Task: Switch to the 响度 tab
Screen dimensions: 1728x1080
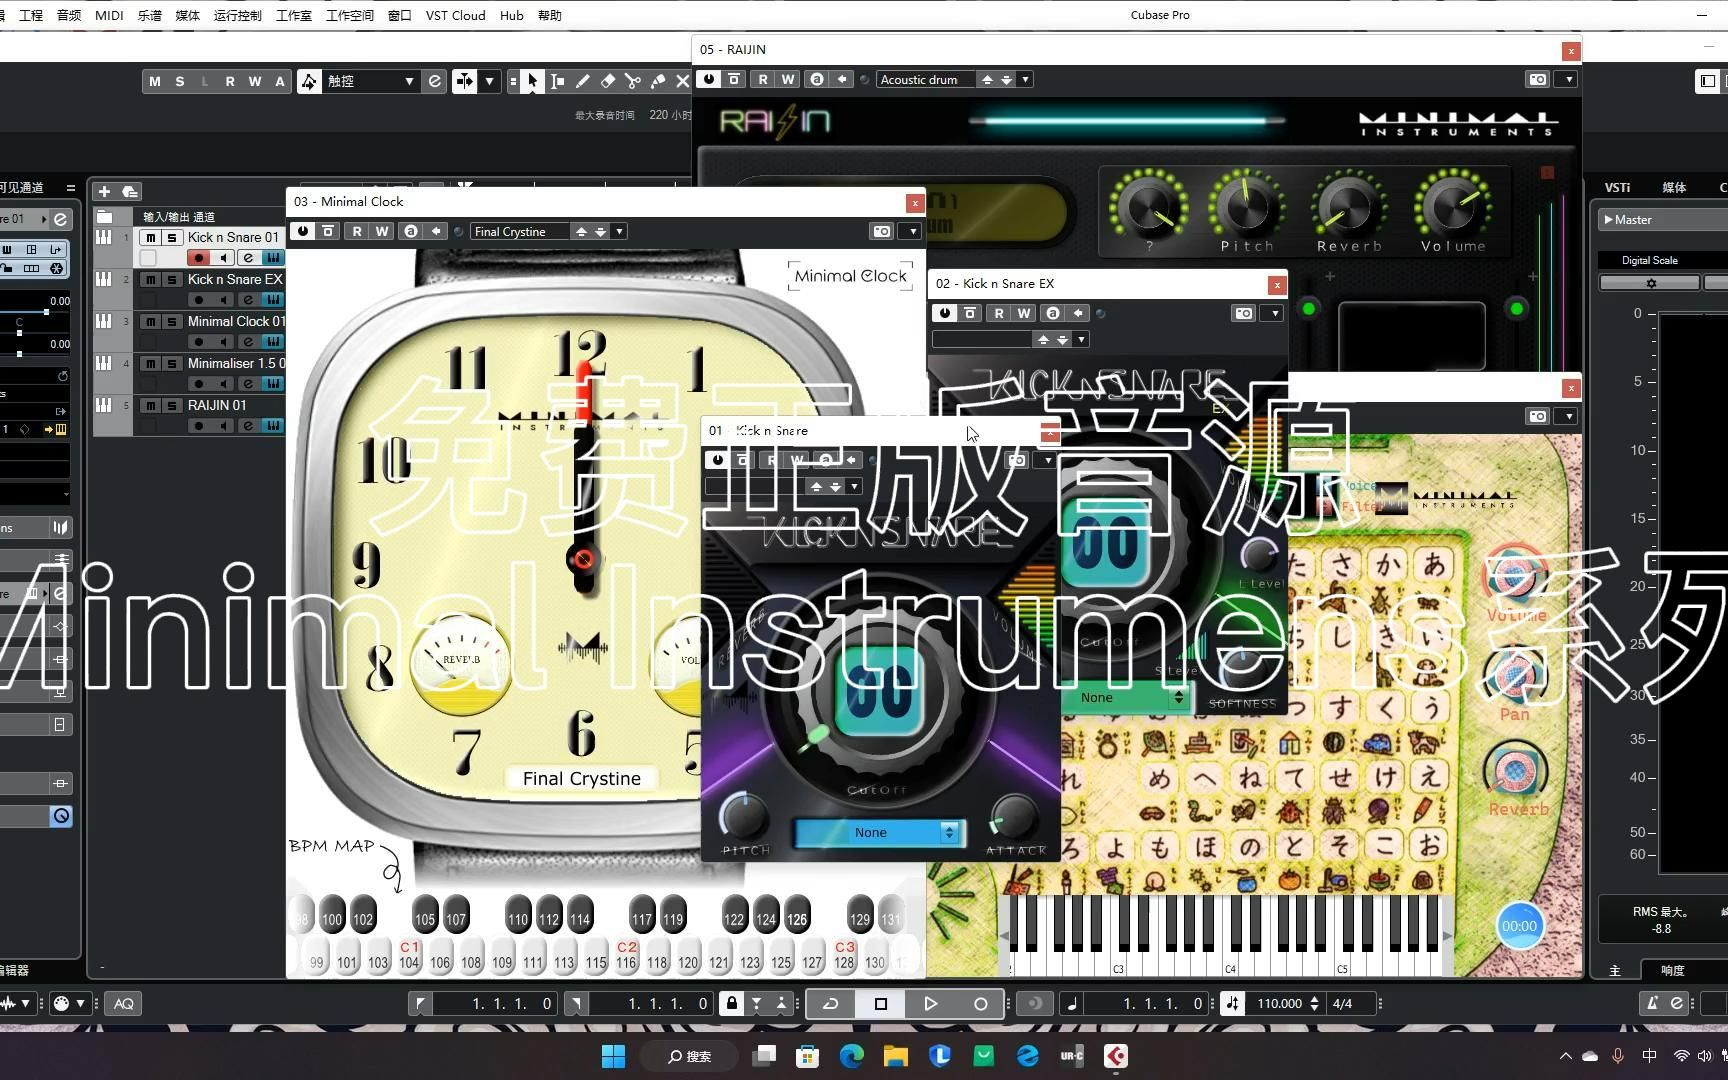Action: click(x=1673, y=970)
